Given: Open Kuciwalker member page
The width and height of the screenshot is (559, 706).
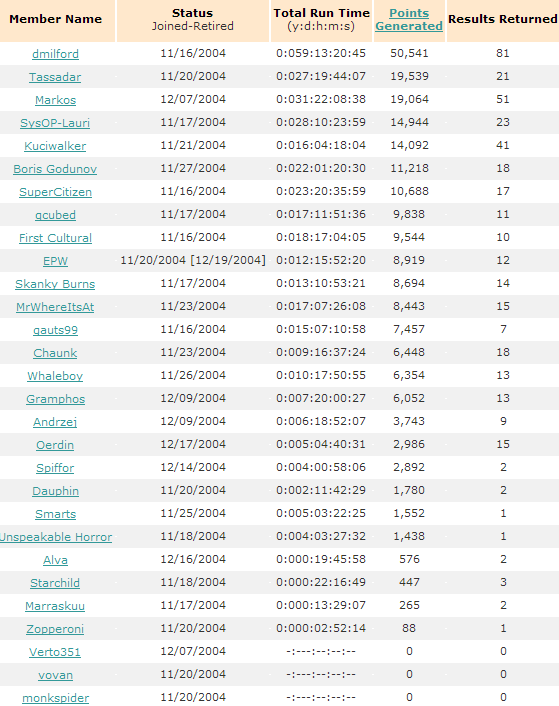Looking at the screenshot, I should click(x=55, y=146).
